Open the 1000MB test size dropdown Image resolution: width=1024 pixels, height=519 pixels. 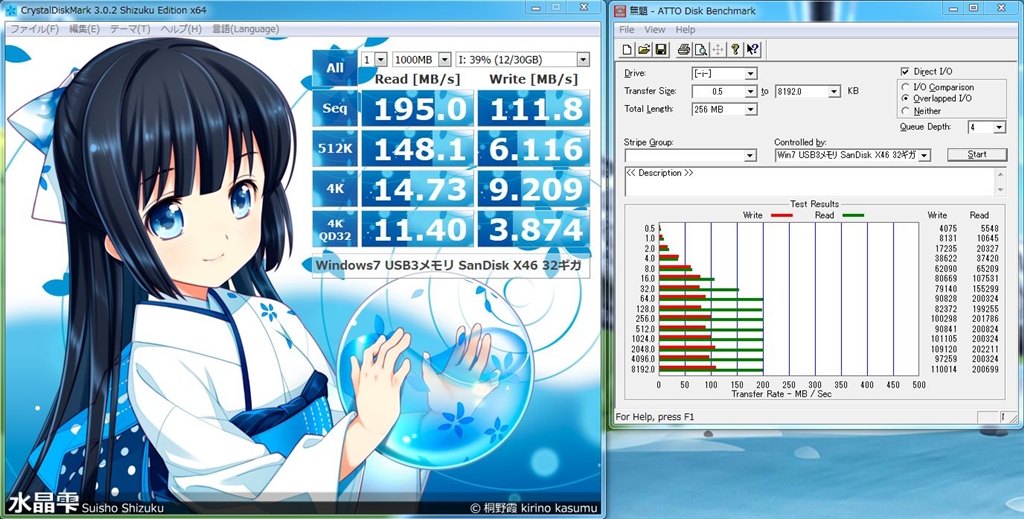tap(445, 60)
